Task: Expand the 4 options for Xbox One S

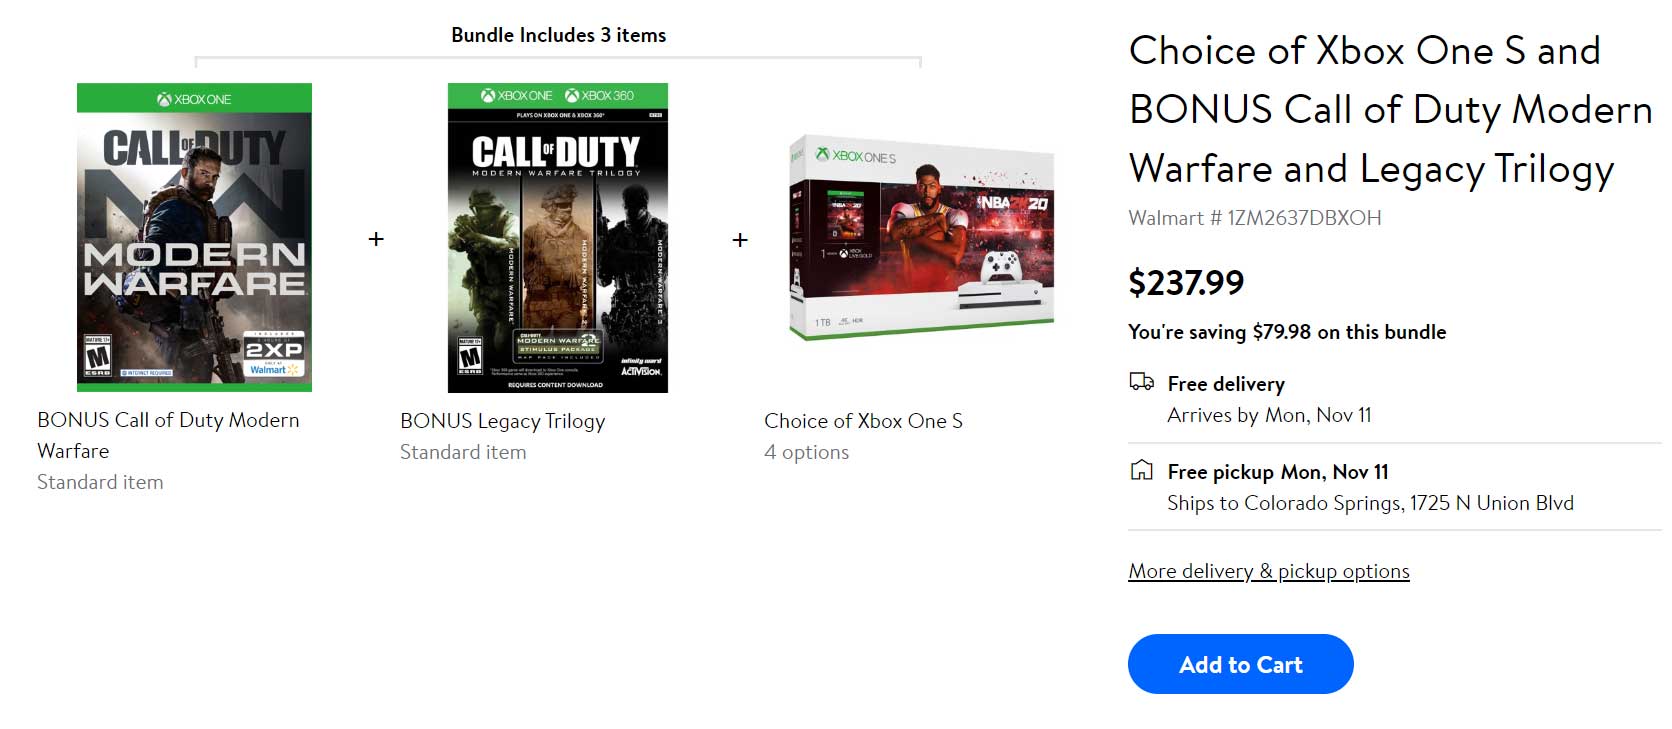Action: [x=806, y=452]
